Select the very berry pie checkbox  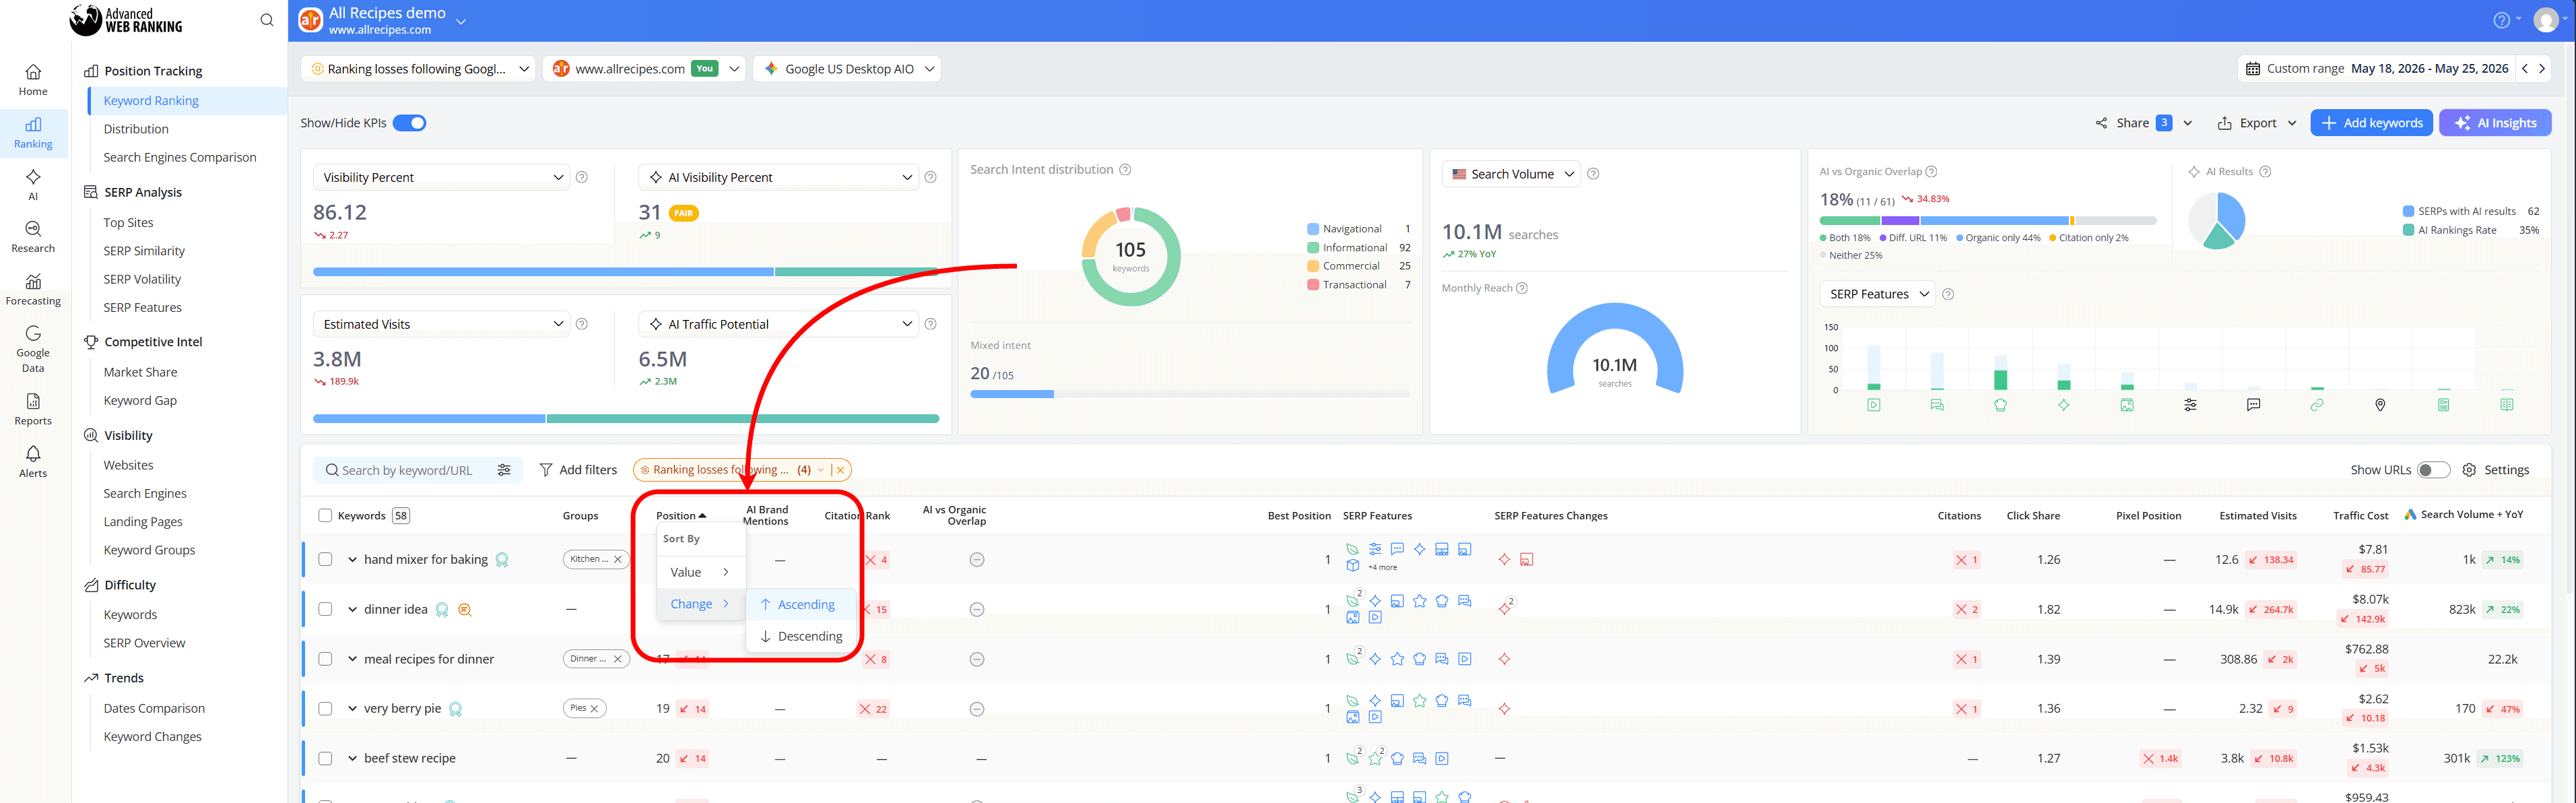tap(325, 709)
